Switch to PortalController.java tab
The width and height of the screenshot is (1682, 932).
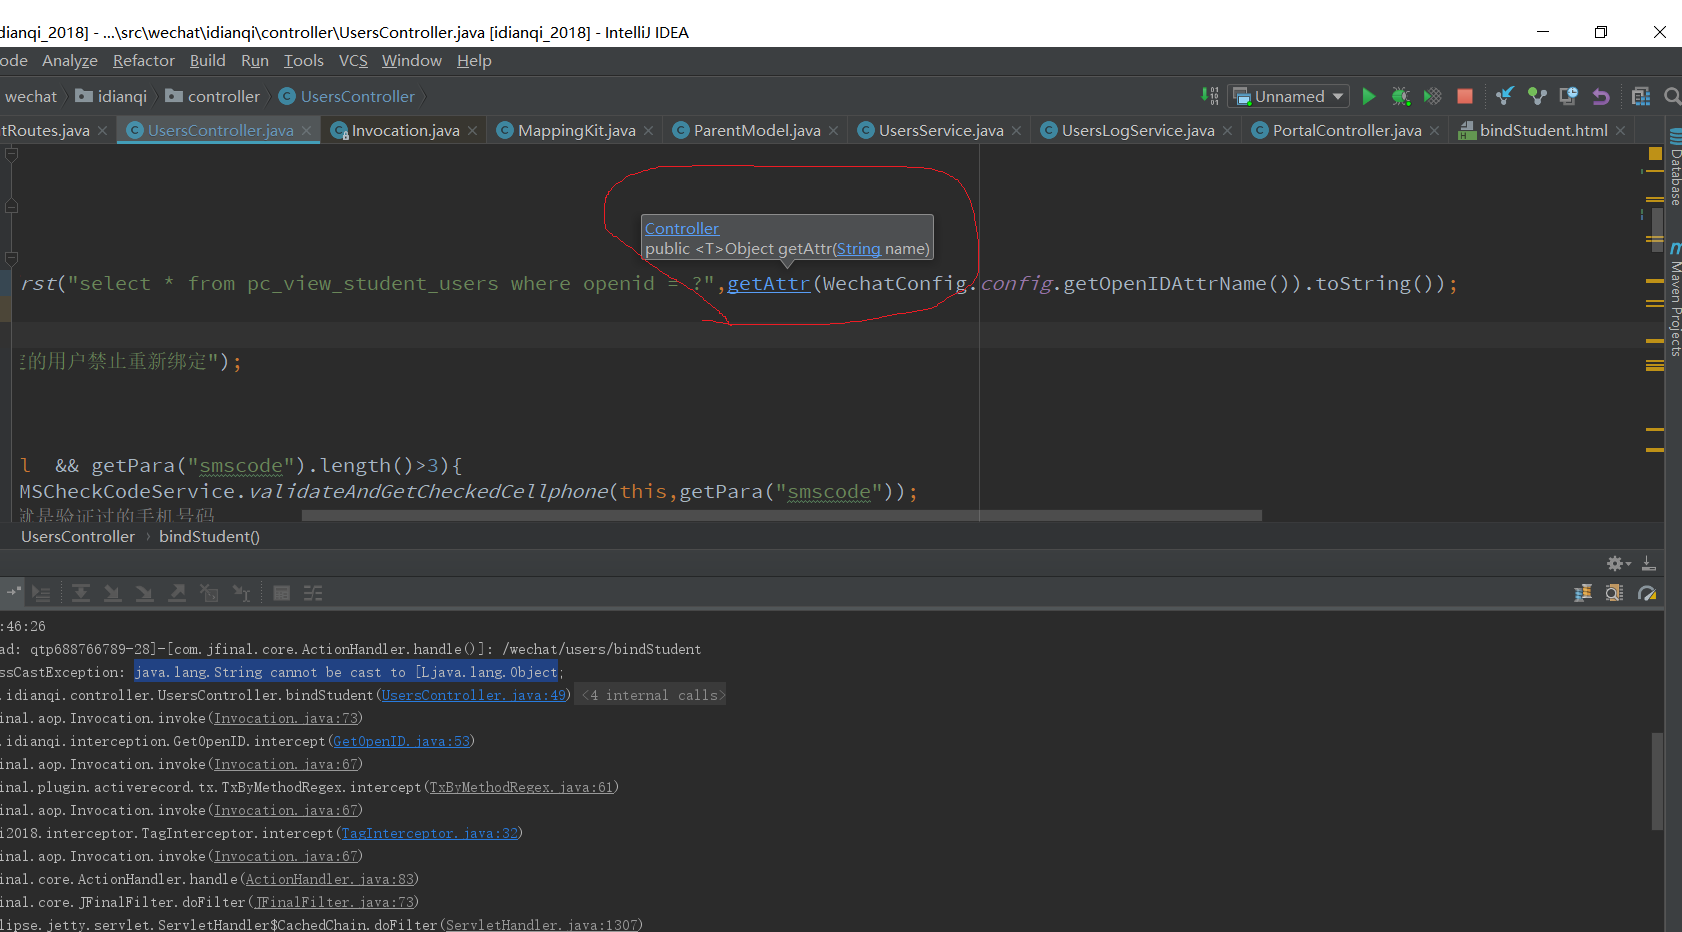1347,130
